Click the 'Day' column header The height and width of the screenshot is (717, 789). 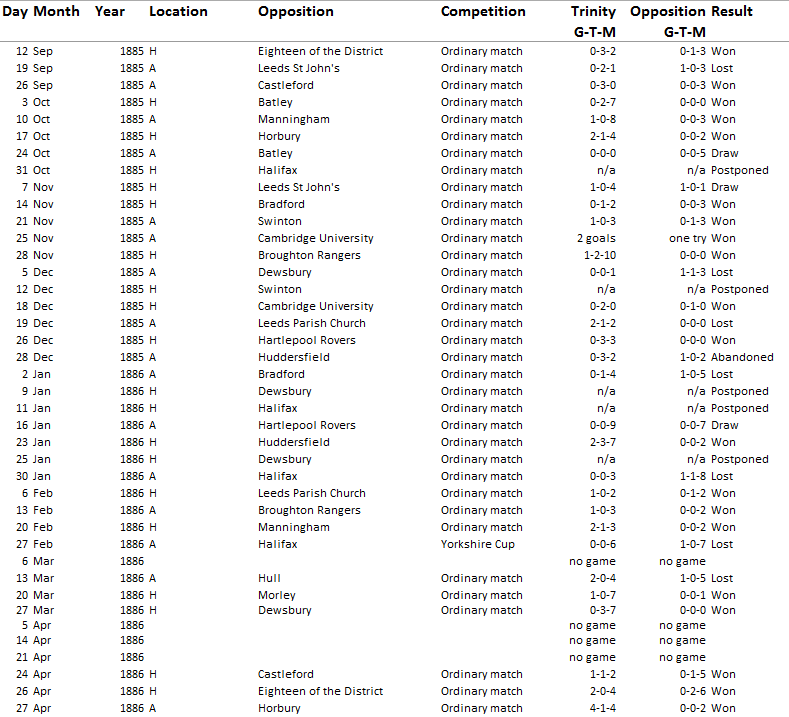[15, 12]
